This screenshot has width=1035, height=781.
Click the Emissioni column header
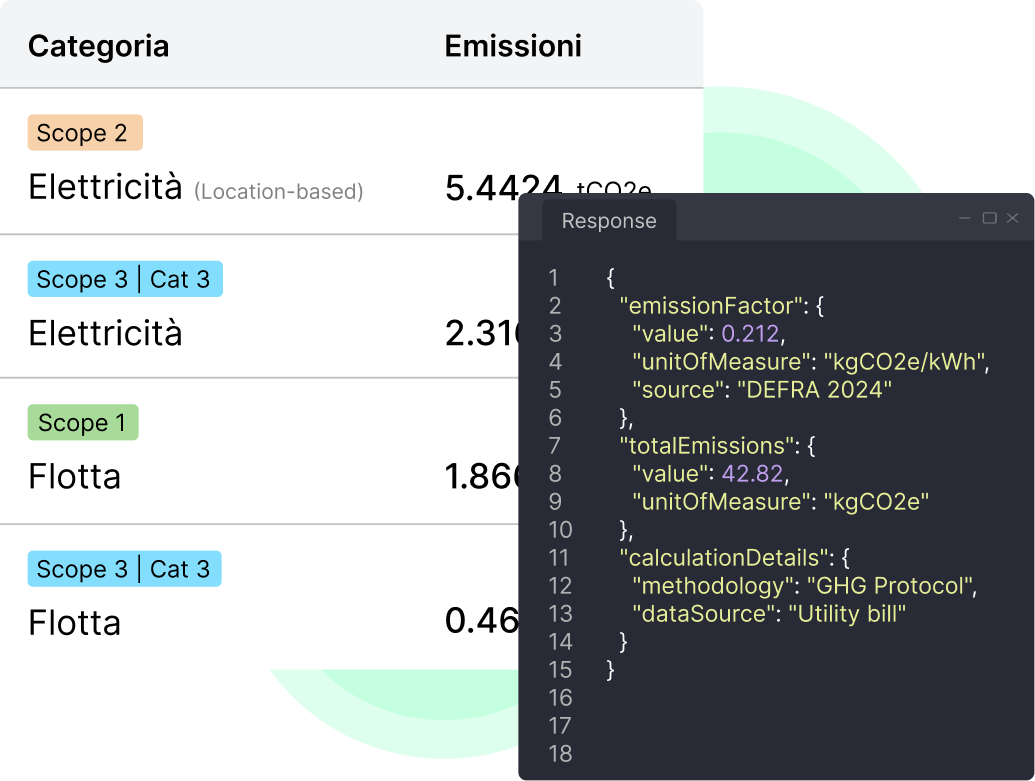(513, 45)
